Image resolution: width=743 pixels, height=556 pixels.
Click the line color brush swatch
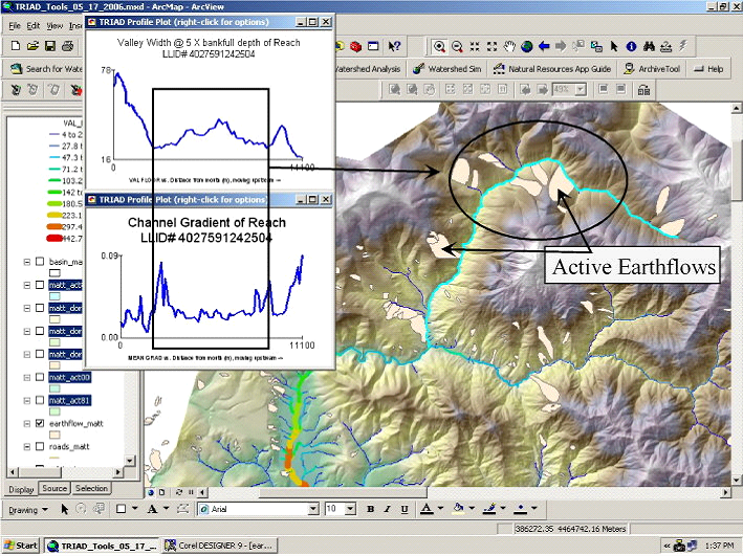pyautogui.click(x=490, y=509)
